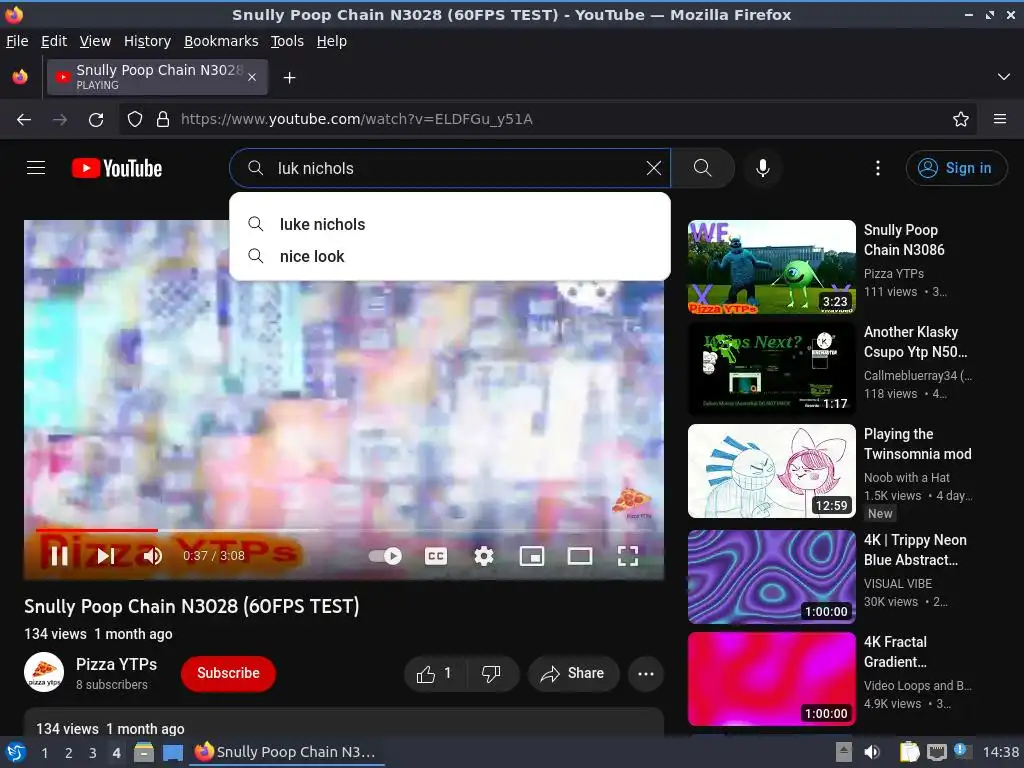Screen dimensions: 1024x768
Task: Like this video
Action: click(435, 673)
